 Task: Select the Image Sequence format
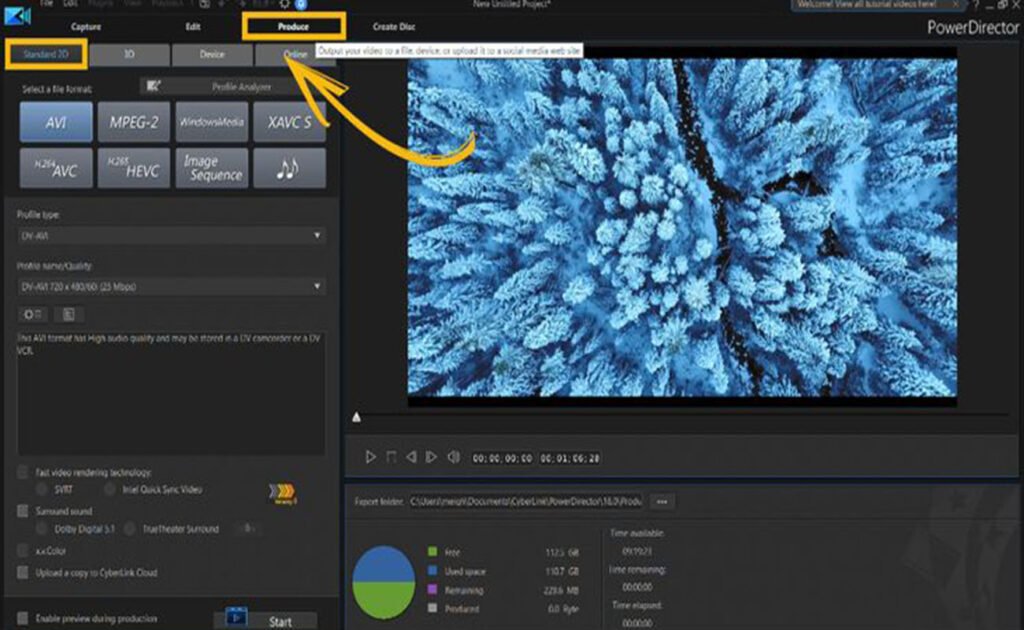[212, 168]
